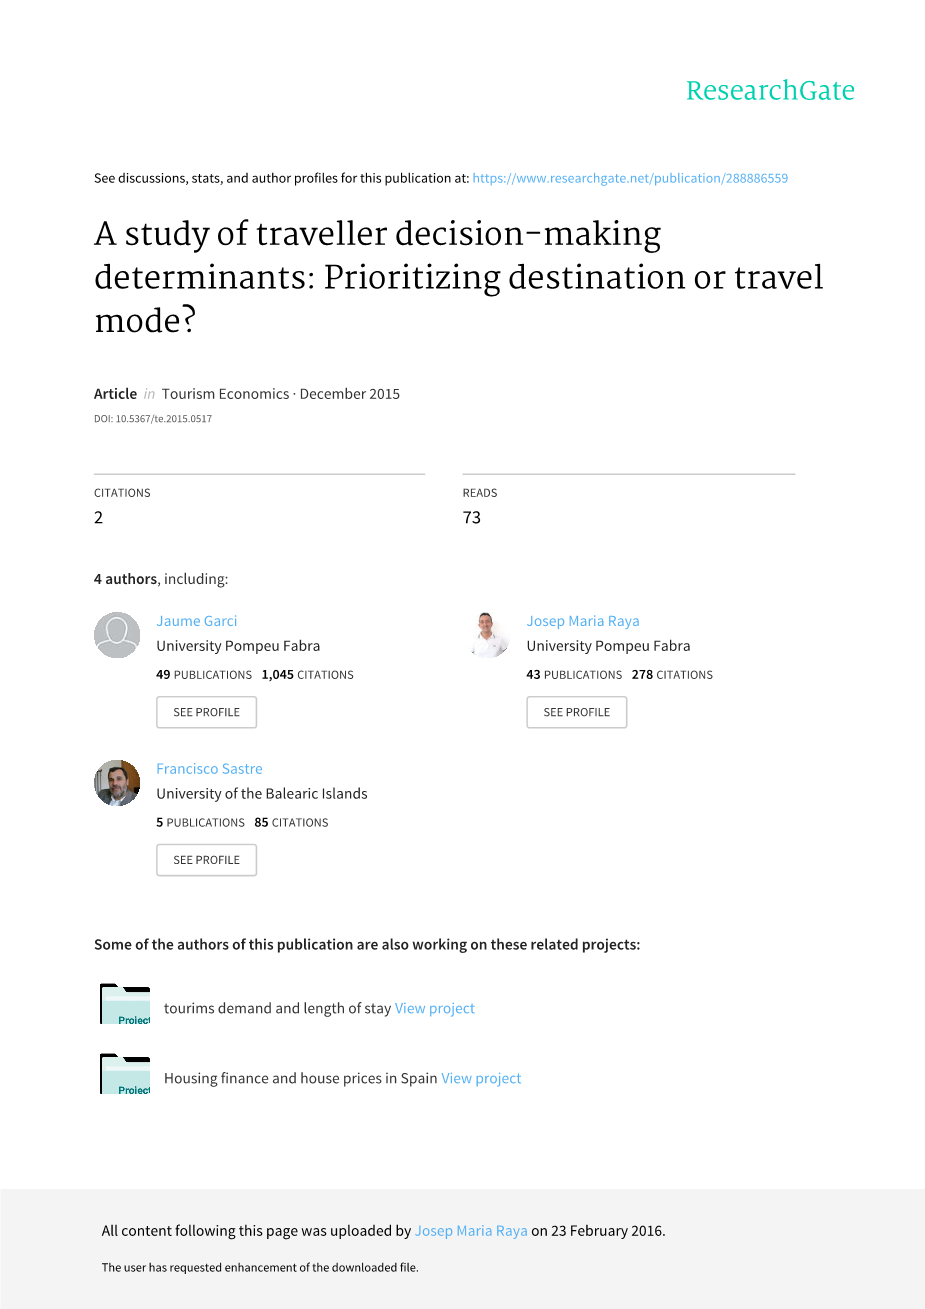Click the DOI text below the journal

point(153,419)
